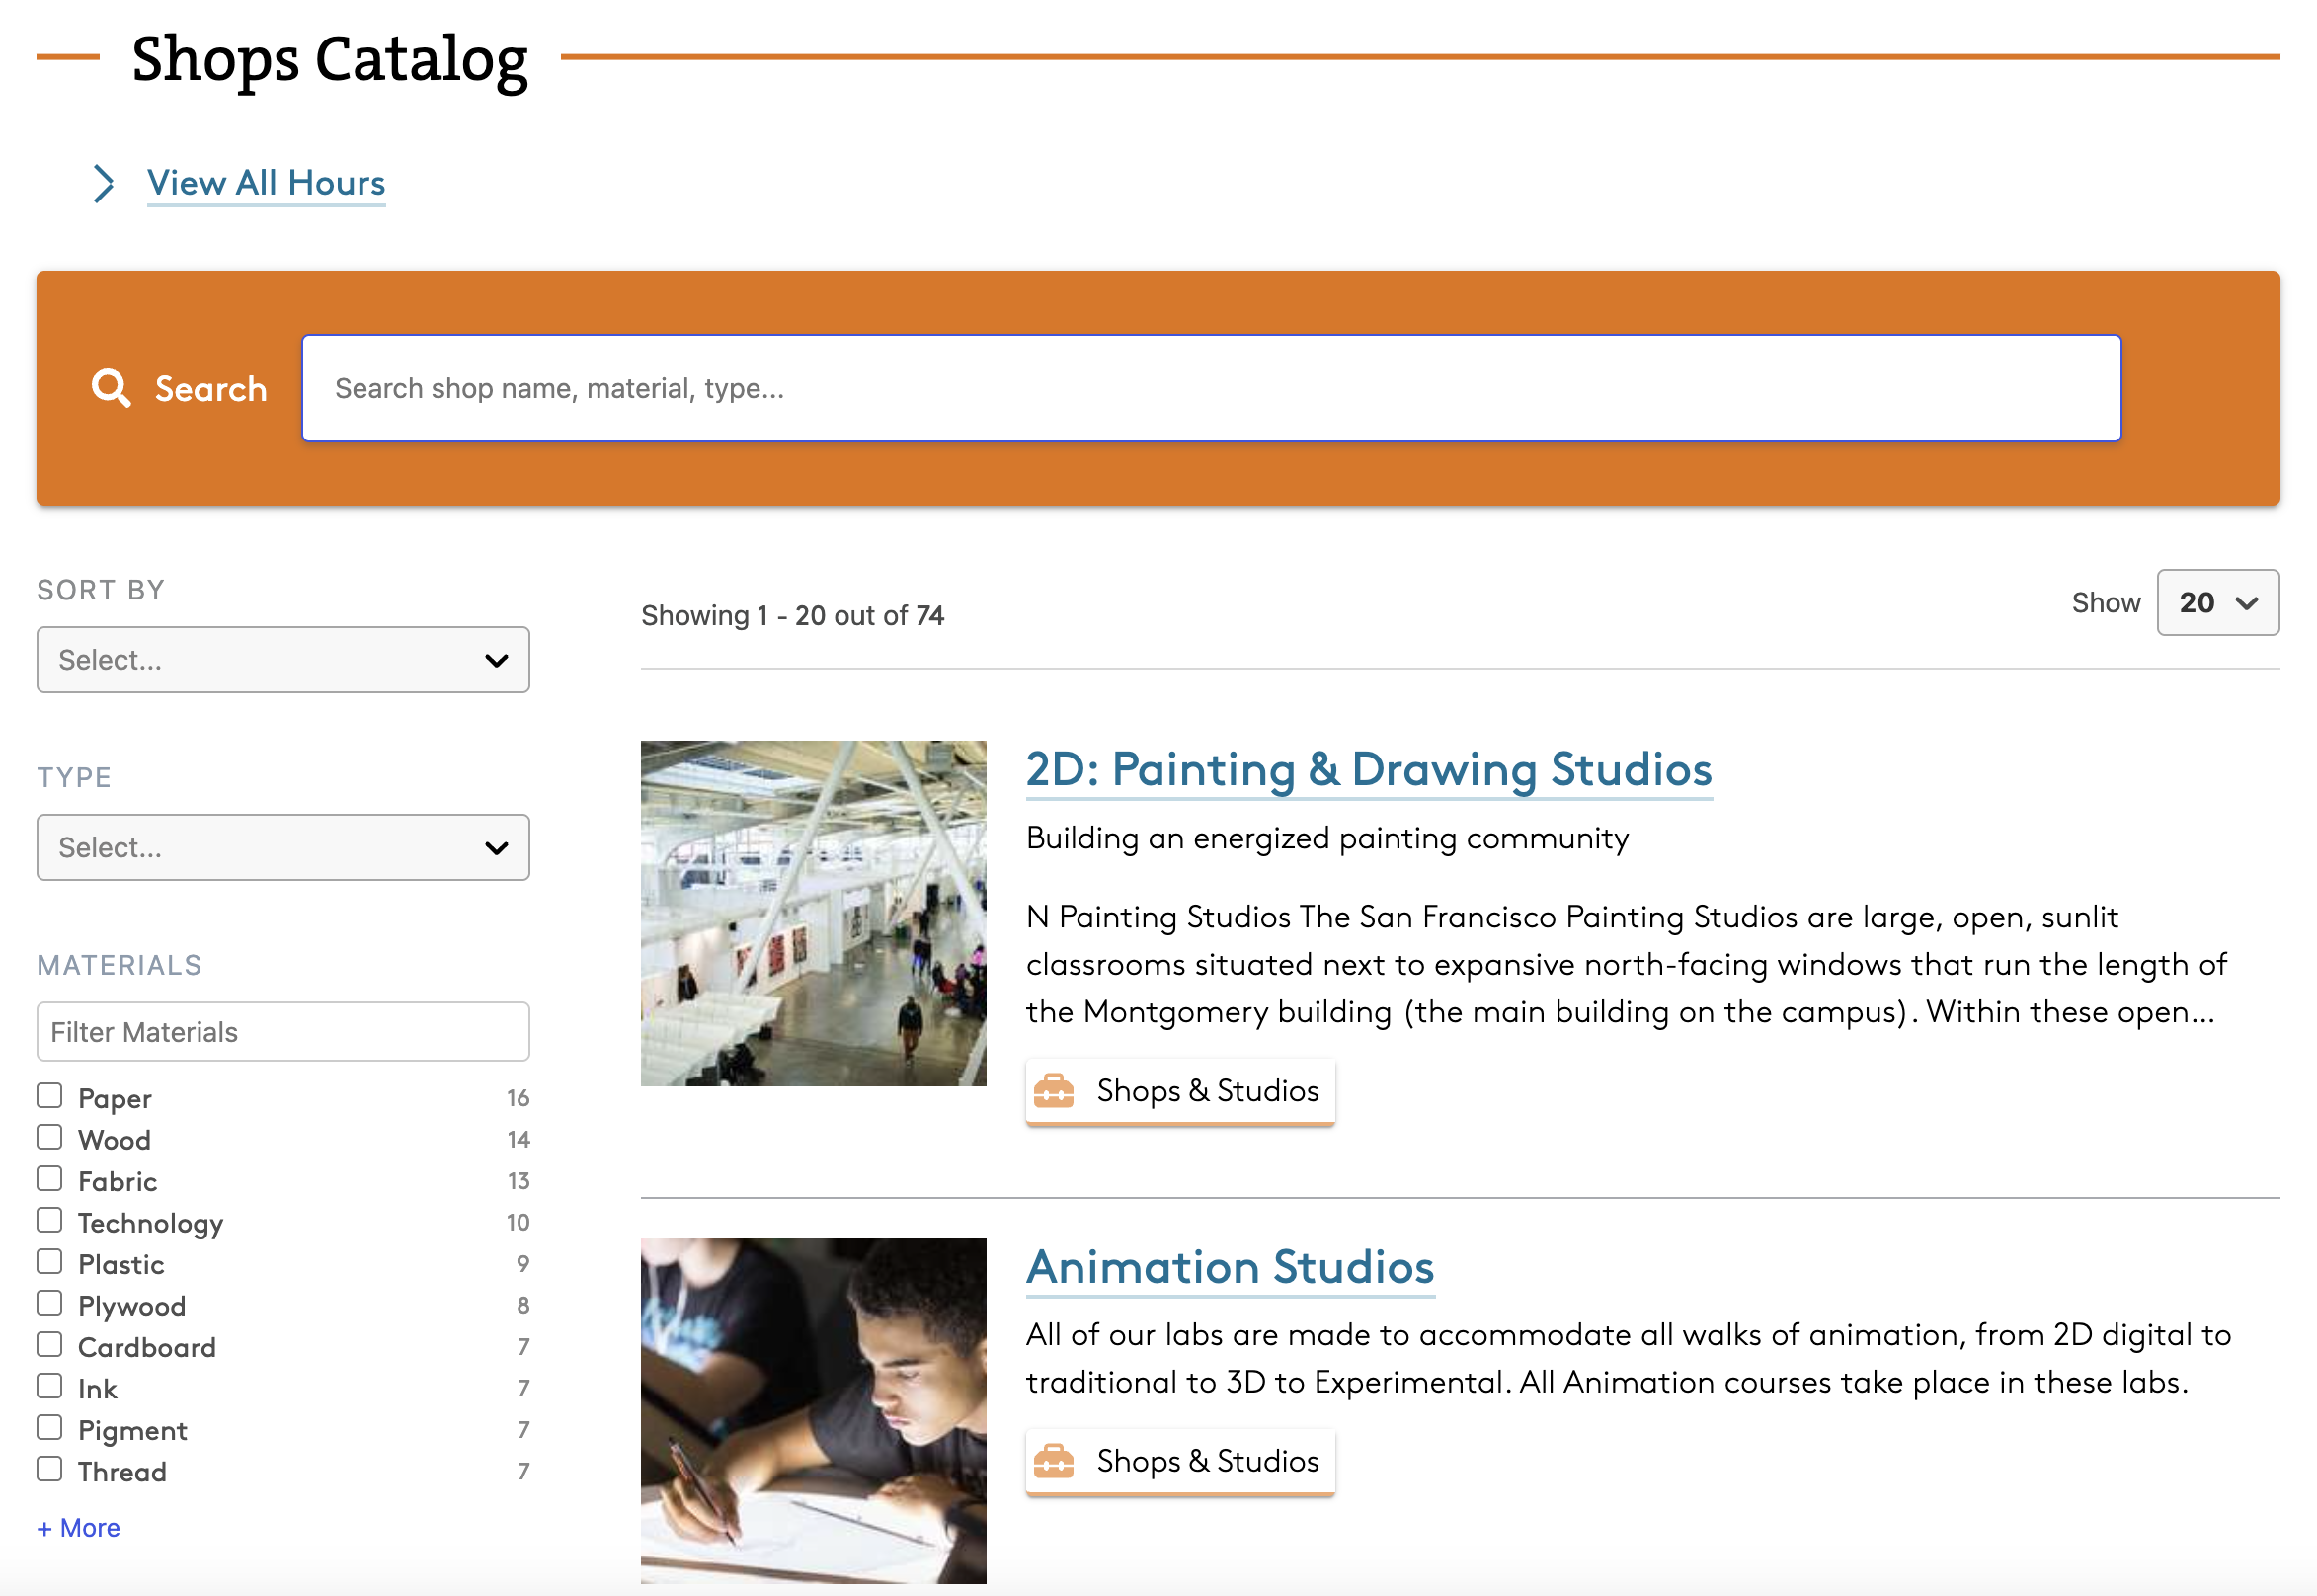The height and width of the screenshot is (1596, 2317).
Task: Focus the Filter Materials text box
Action: [x=283, y=1032]
